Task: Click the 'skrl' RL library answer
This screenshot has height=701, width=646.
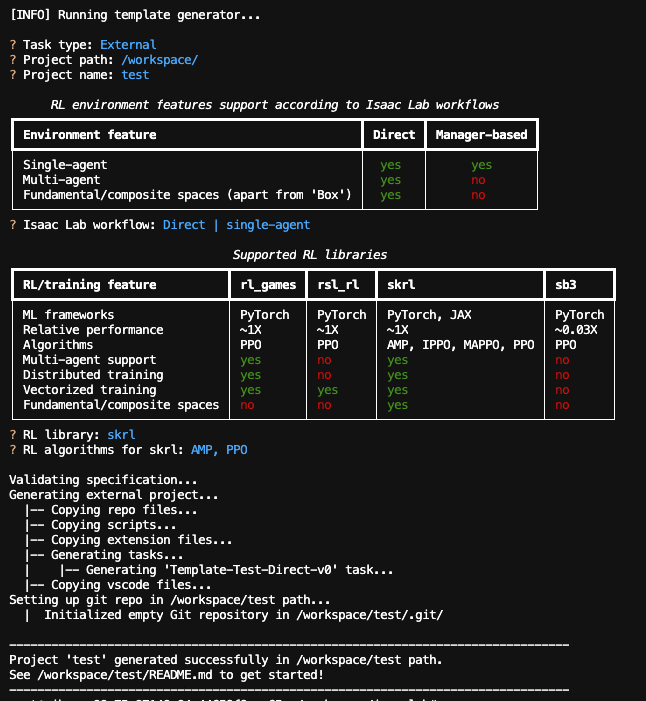Action: coord(121,435)
